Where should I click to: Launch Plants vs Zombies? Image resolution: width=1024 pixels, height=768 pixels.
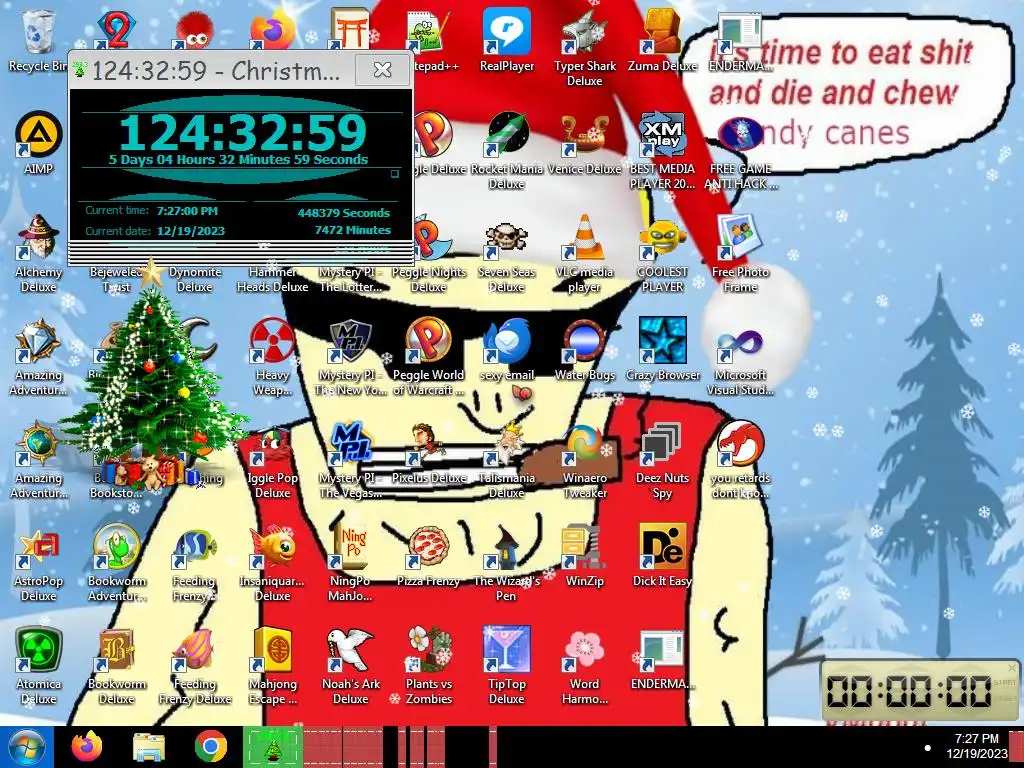(428, 666)
